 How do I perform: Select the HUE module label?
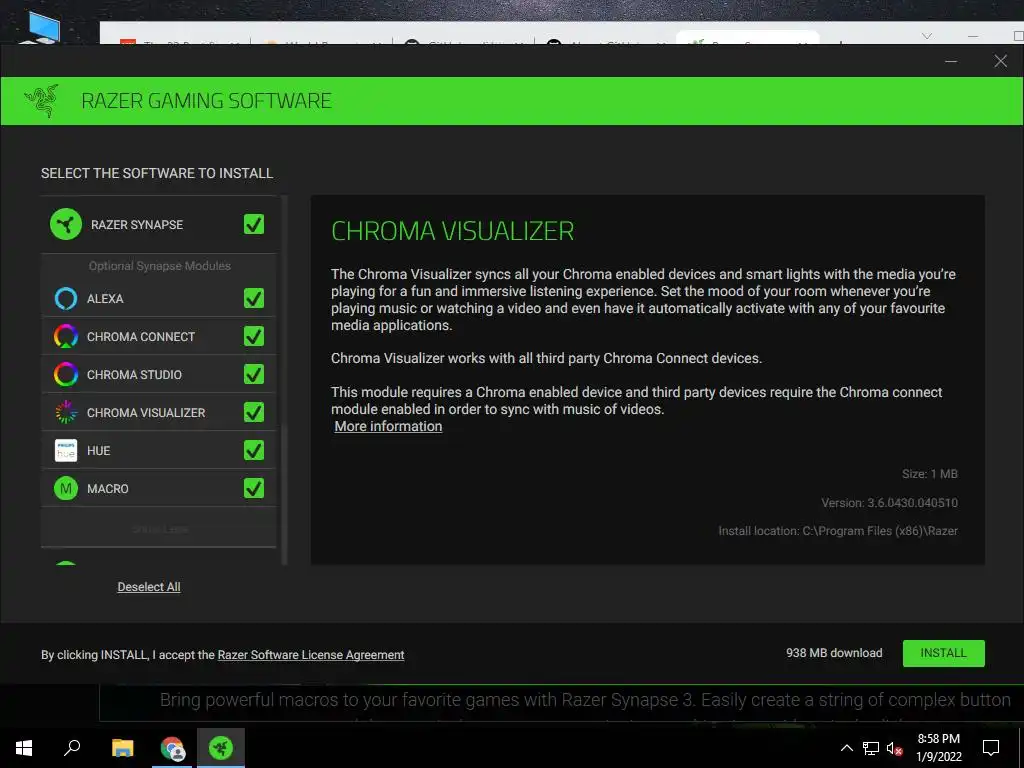pos(99,451)
